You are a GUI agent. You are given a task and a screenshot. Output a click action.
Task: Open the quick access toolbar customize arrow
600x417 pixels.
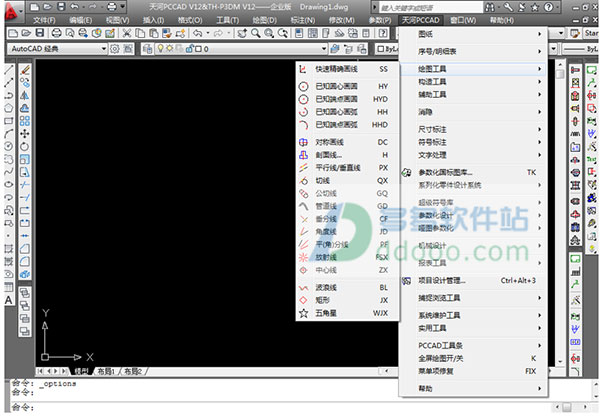tap(123, 7)
